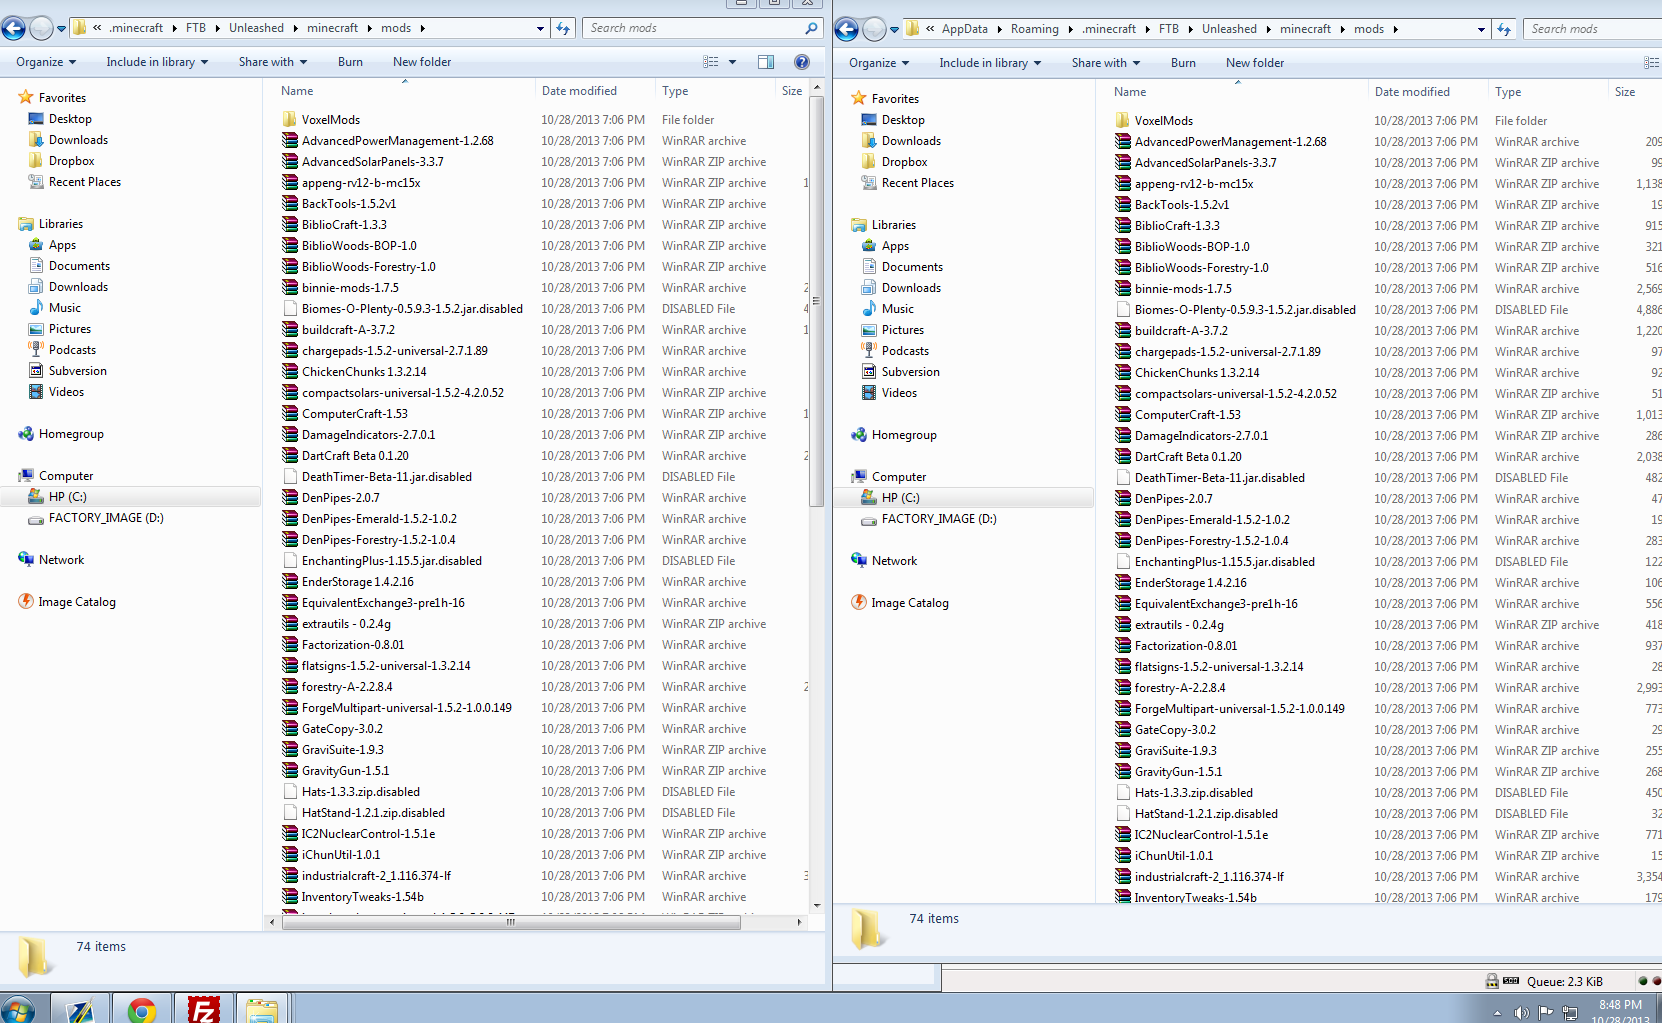
Task: Open Recent Places in left window sidebar
Action: tap(84, 182)
